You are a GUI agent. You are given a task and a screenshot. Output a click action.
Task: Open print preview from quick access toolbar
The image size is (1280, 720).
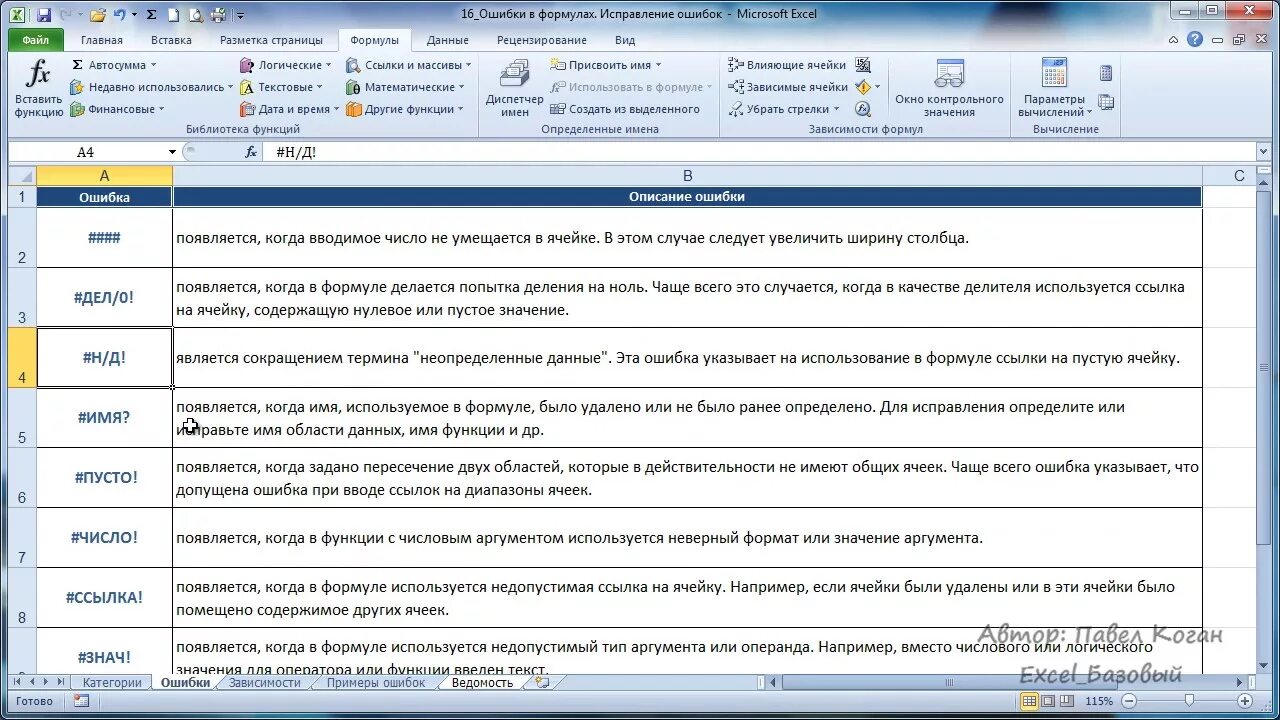196,15
